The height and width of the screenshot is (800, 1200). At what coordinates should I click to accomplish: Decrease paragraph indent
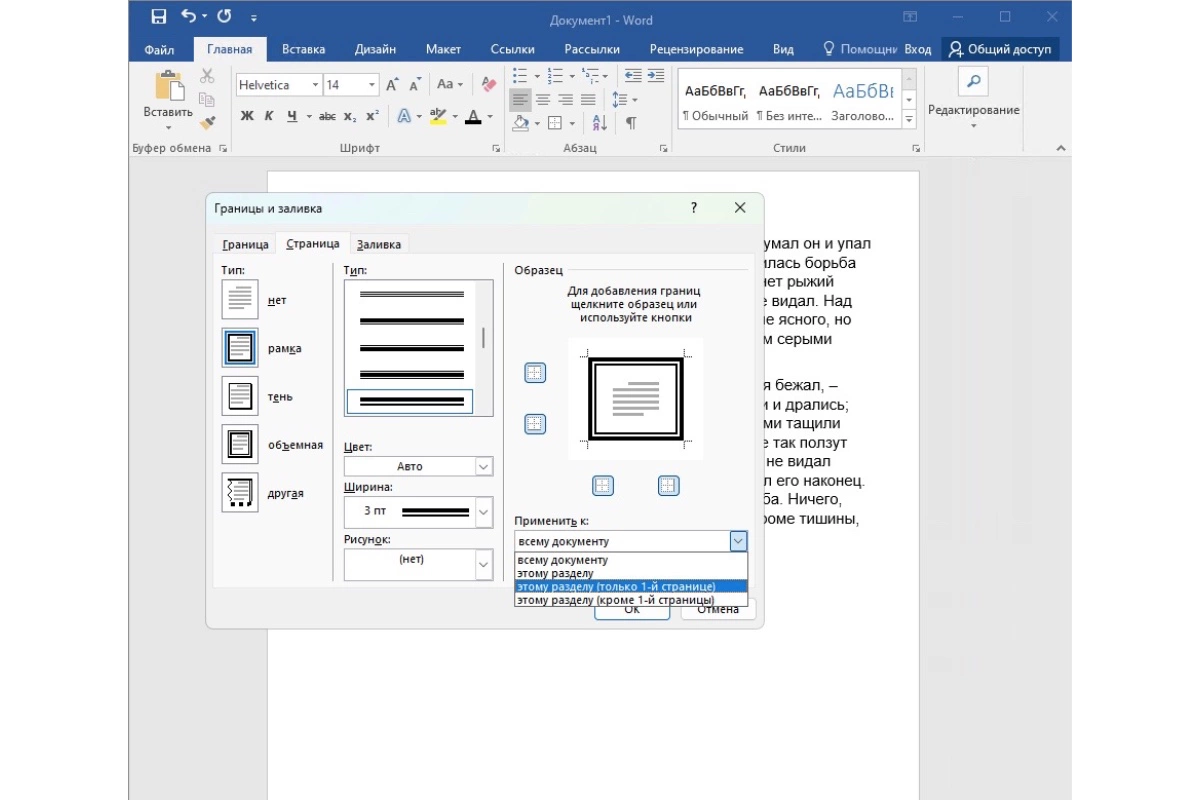(632, 76)
